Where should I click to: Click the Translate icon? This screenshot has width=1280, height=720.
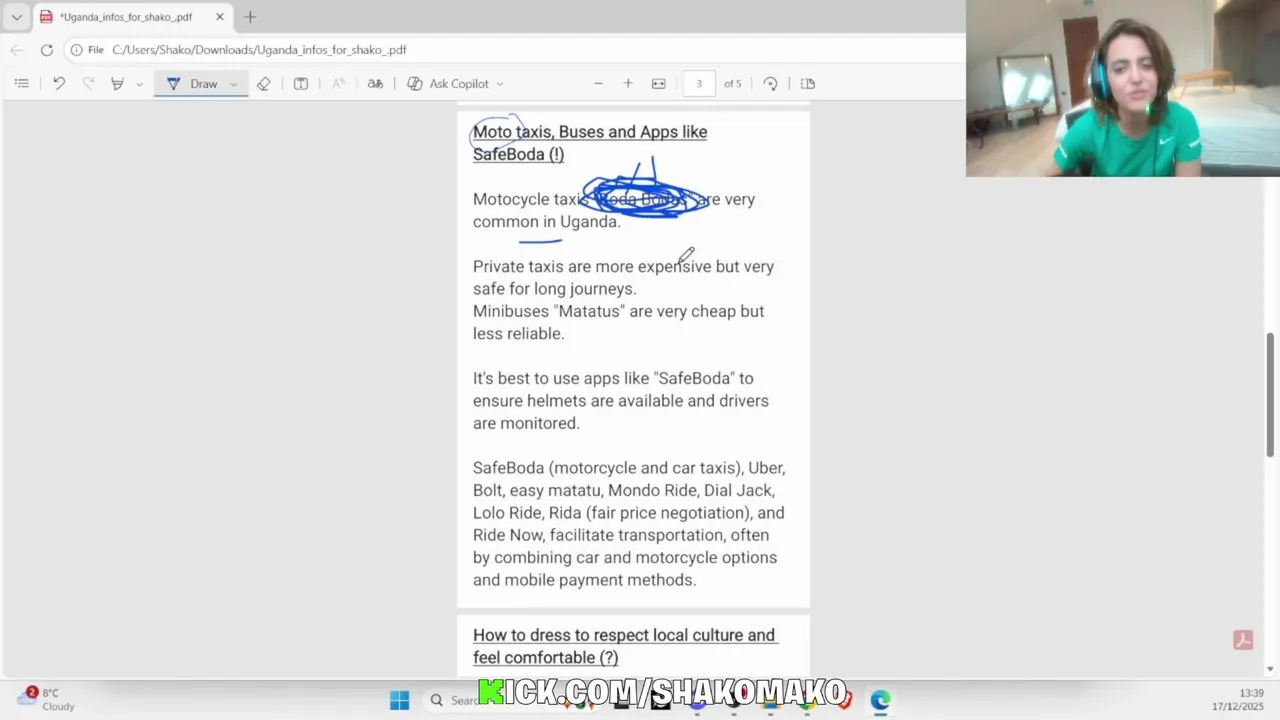tap(375, 84)
